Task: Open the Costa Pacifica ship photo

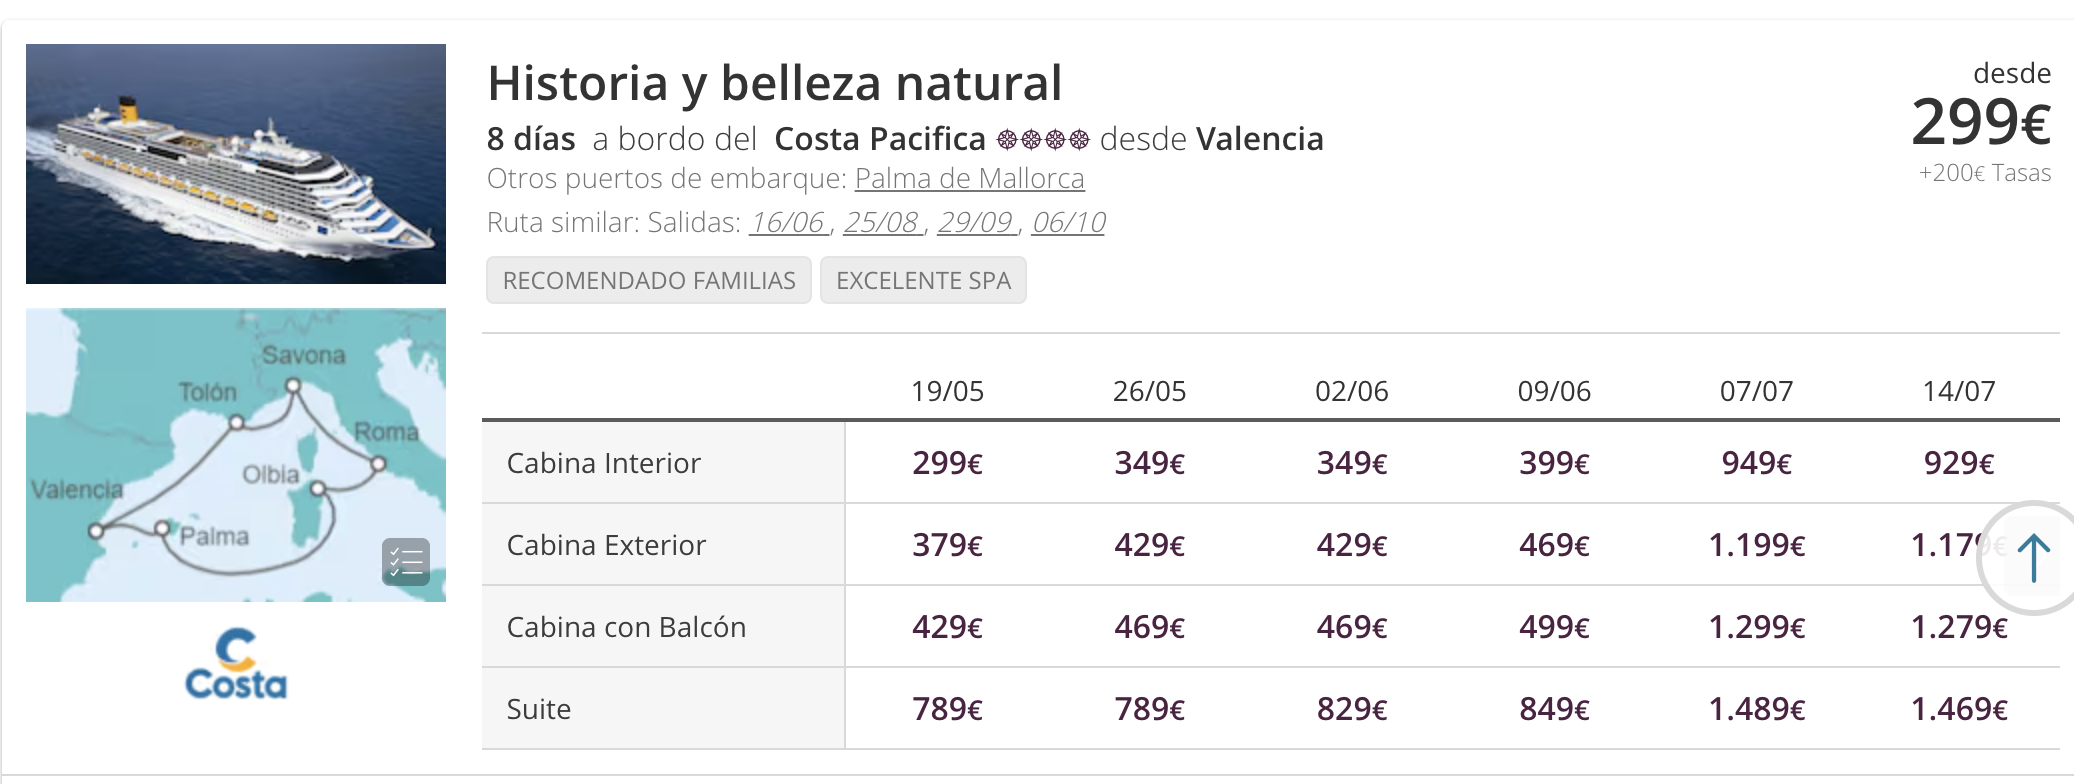Action: click(x=236, y=164)
